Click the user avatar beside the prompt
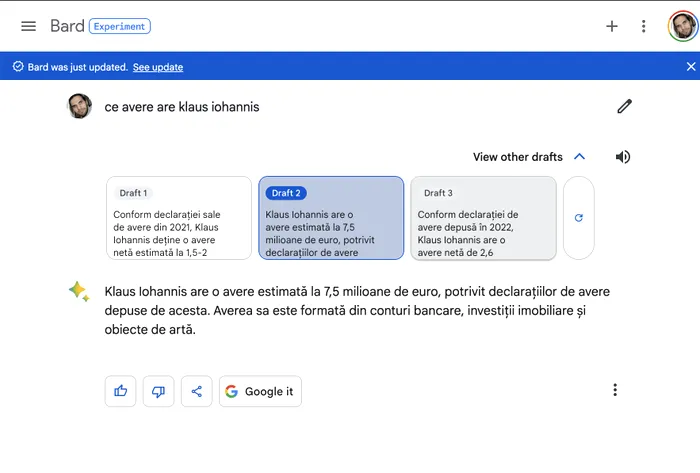Image resolution: width=700 pixels, height=473 pixels. (x=79, y=106)
